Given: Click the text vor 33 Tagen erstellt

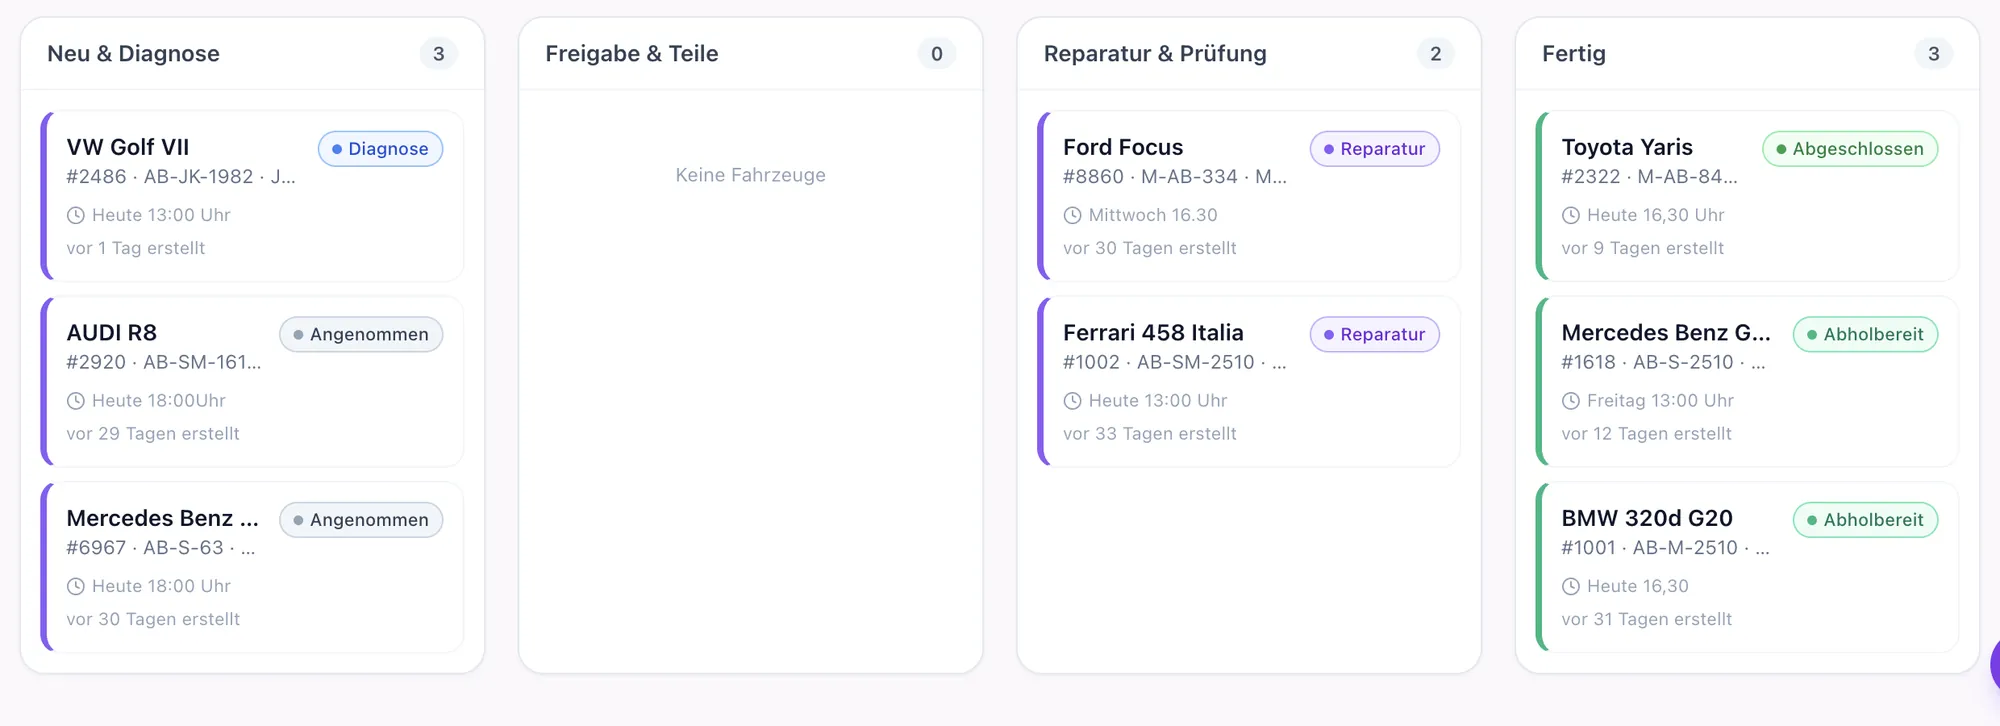Looking at the screenshot, I should [x=1150, y=434].
